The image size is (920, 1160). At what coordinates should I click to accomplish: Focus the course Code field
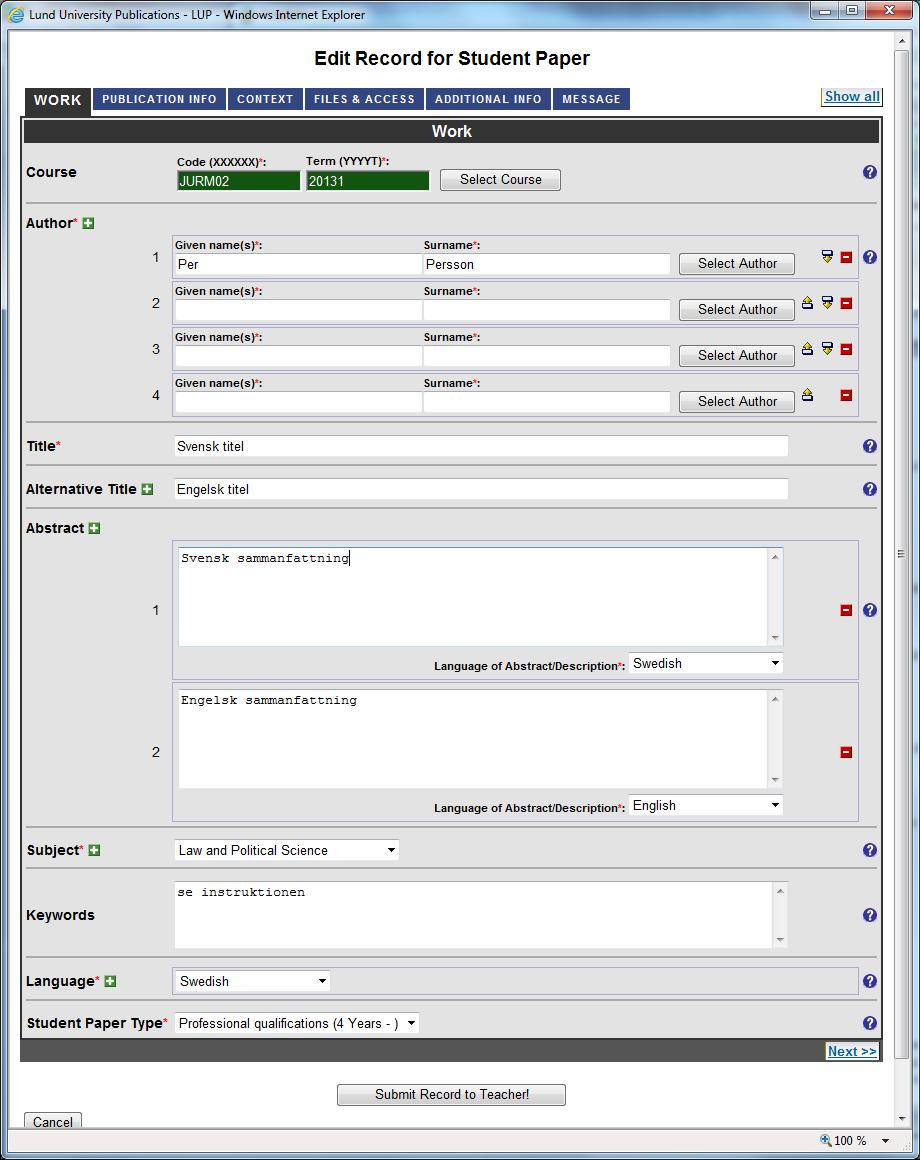tap(239, 181)
